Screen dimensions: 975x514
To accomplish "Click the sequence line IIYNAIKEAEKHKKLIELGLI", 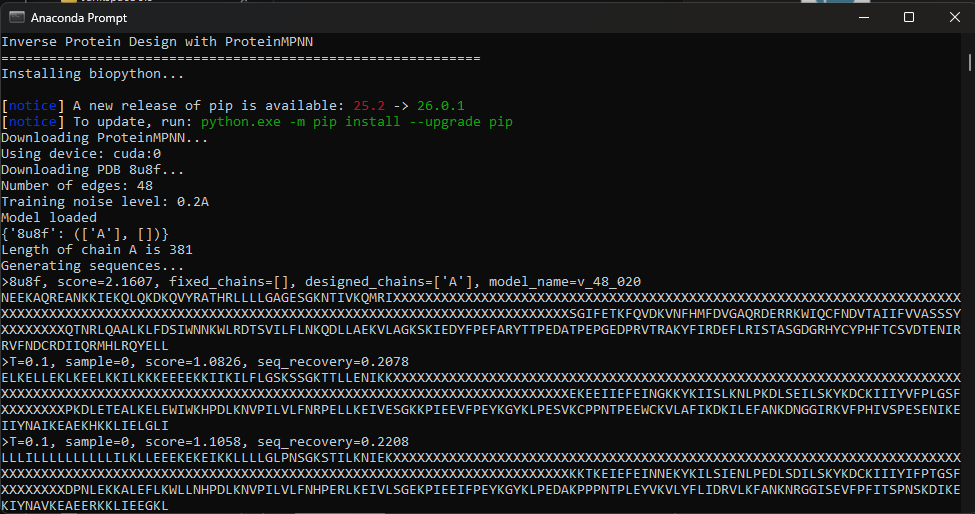I will click(85, 426).
